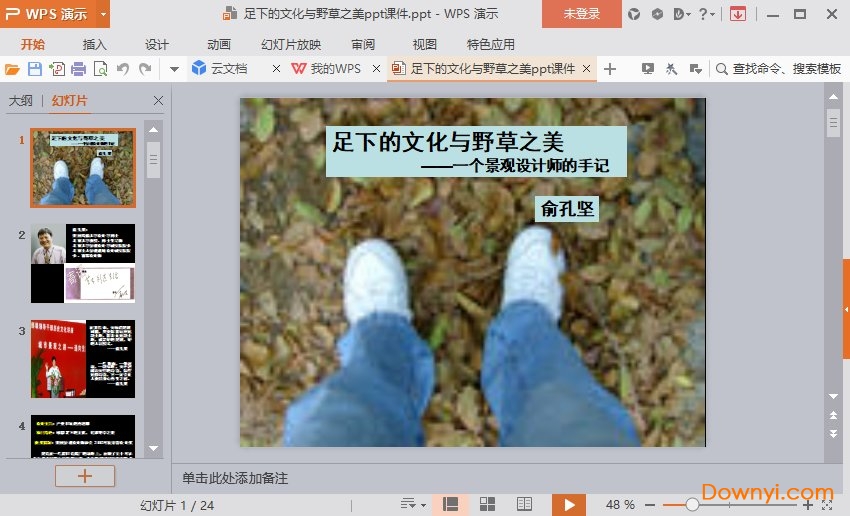Screen dimensions: 850x516
Task: Save the presentation with floppy icon
Action: [x=35, y=69]
